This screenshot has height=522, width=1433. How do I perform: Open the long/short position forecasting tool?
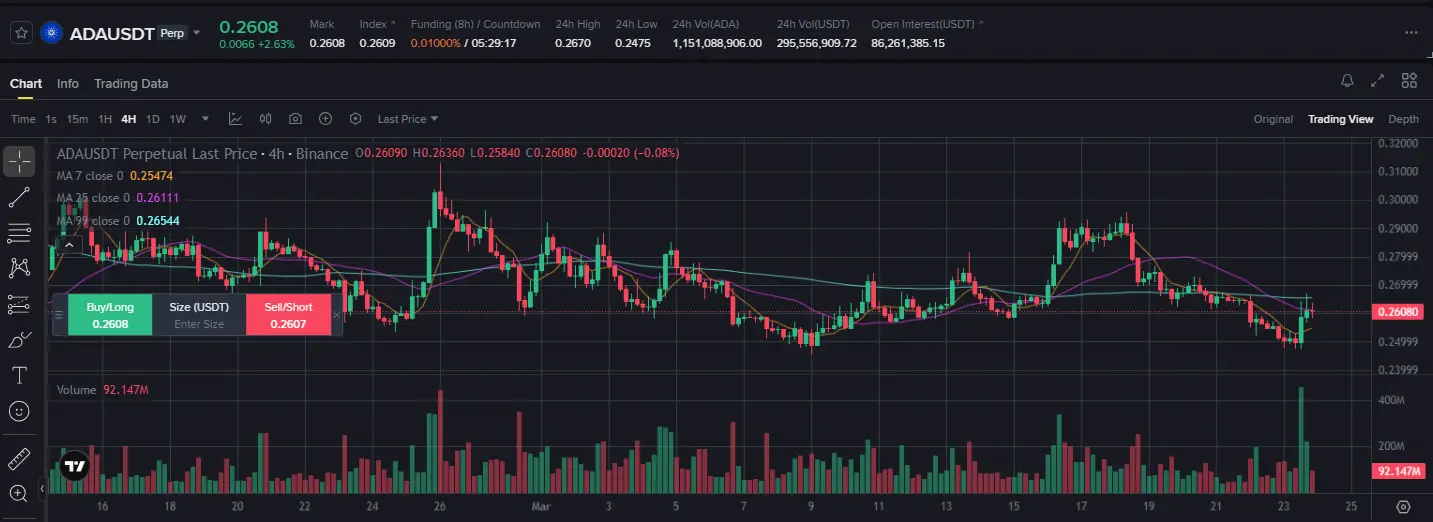click(x=19, y=304)
